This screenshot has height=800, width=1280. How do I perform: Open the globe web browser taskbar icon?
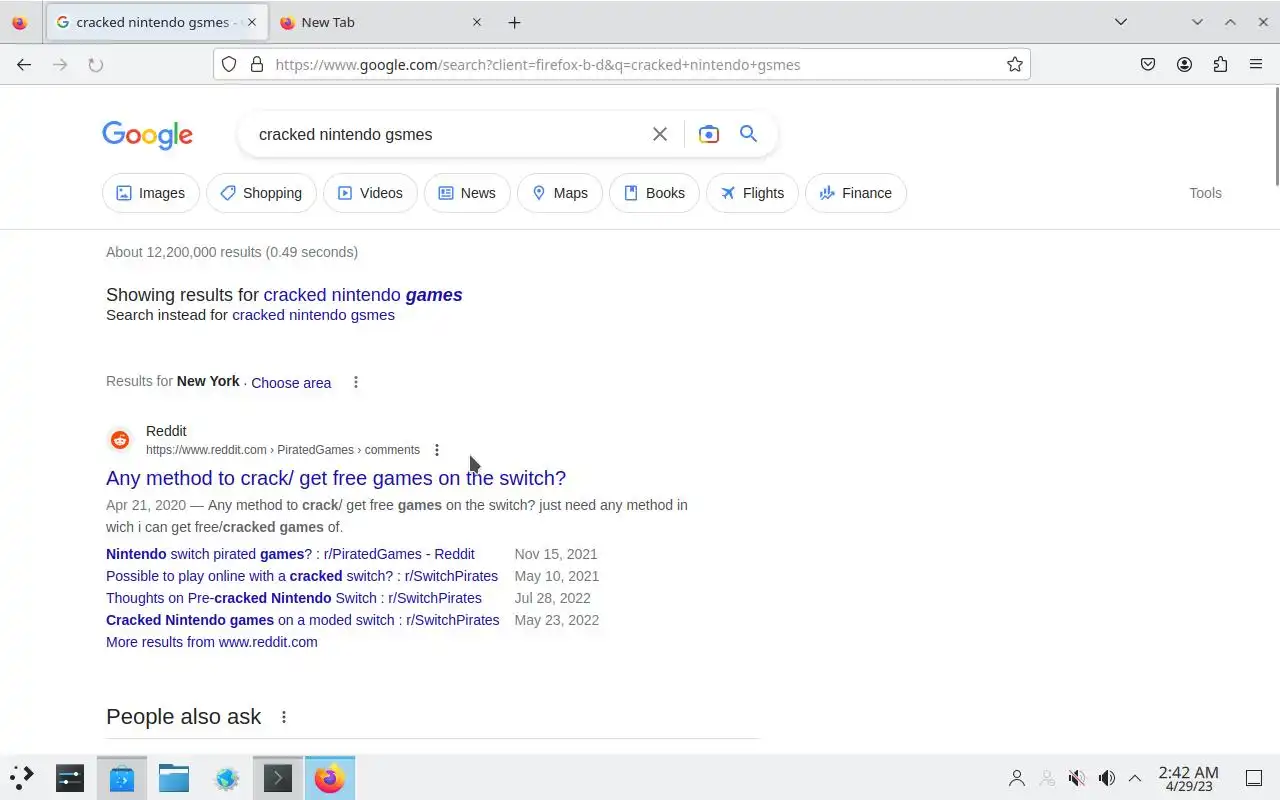tap(227, 778)
